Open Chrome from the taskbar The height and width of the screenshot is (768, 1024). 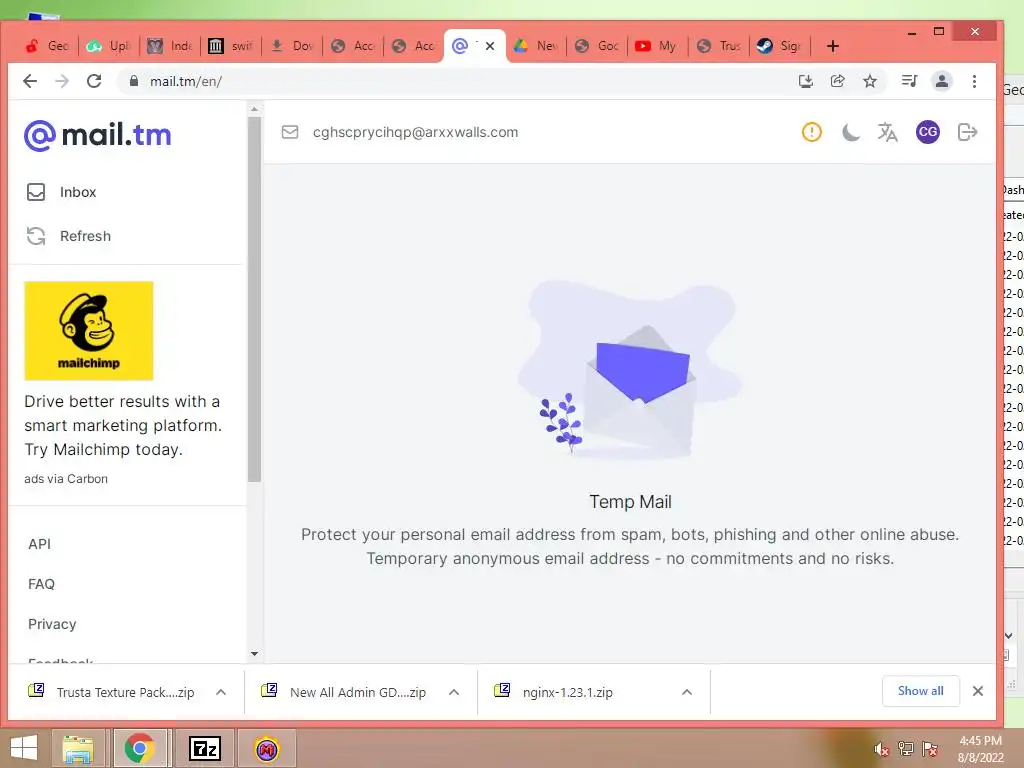140,748
